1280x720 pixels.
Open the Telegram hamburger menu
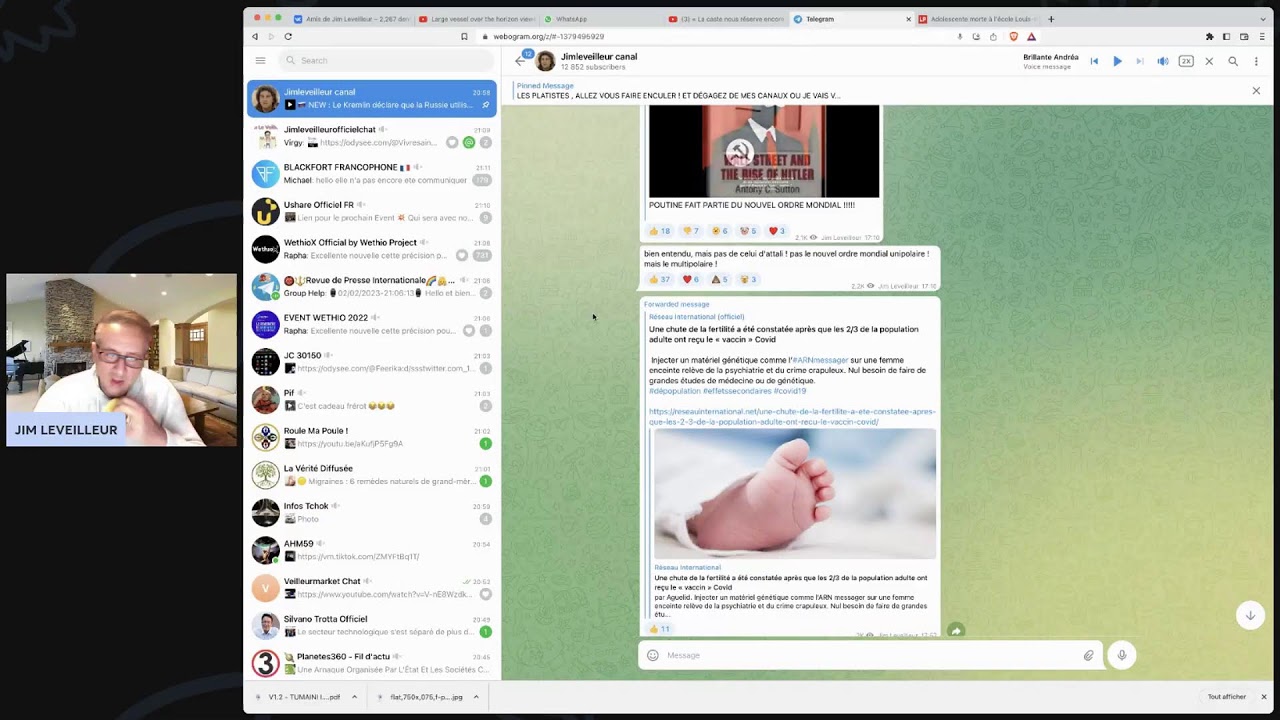coord(260,60)
